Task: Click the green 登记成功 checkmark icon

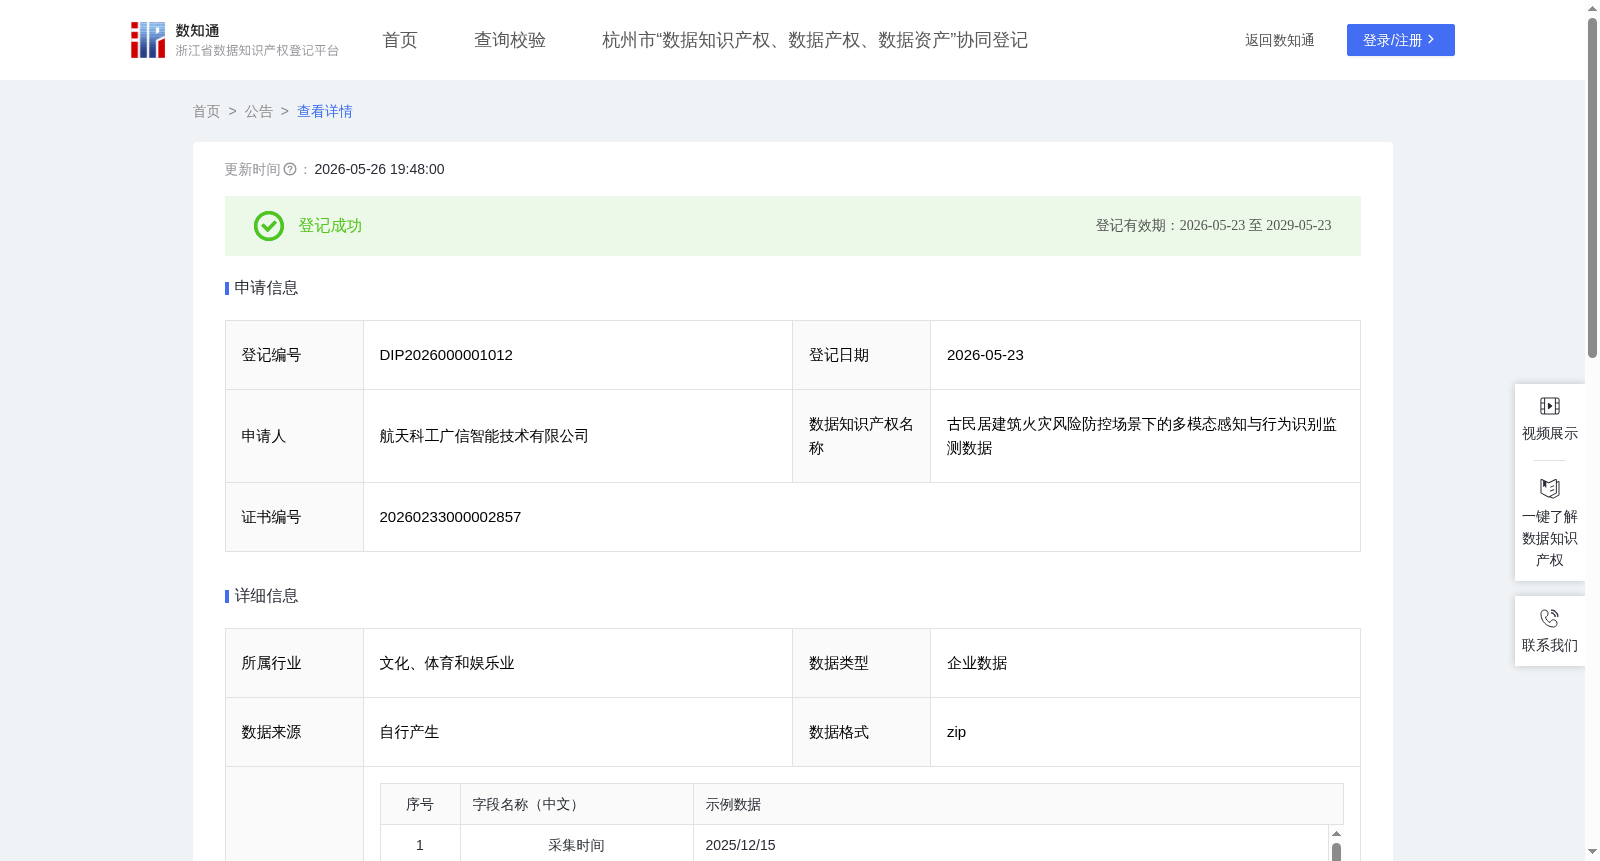Action: [x=269, y=226]
